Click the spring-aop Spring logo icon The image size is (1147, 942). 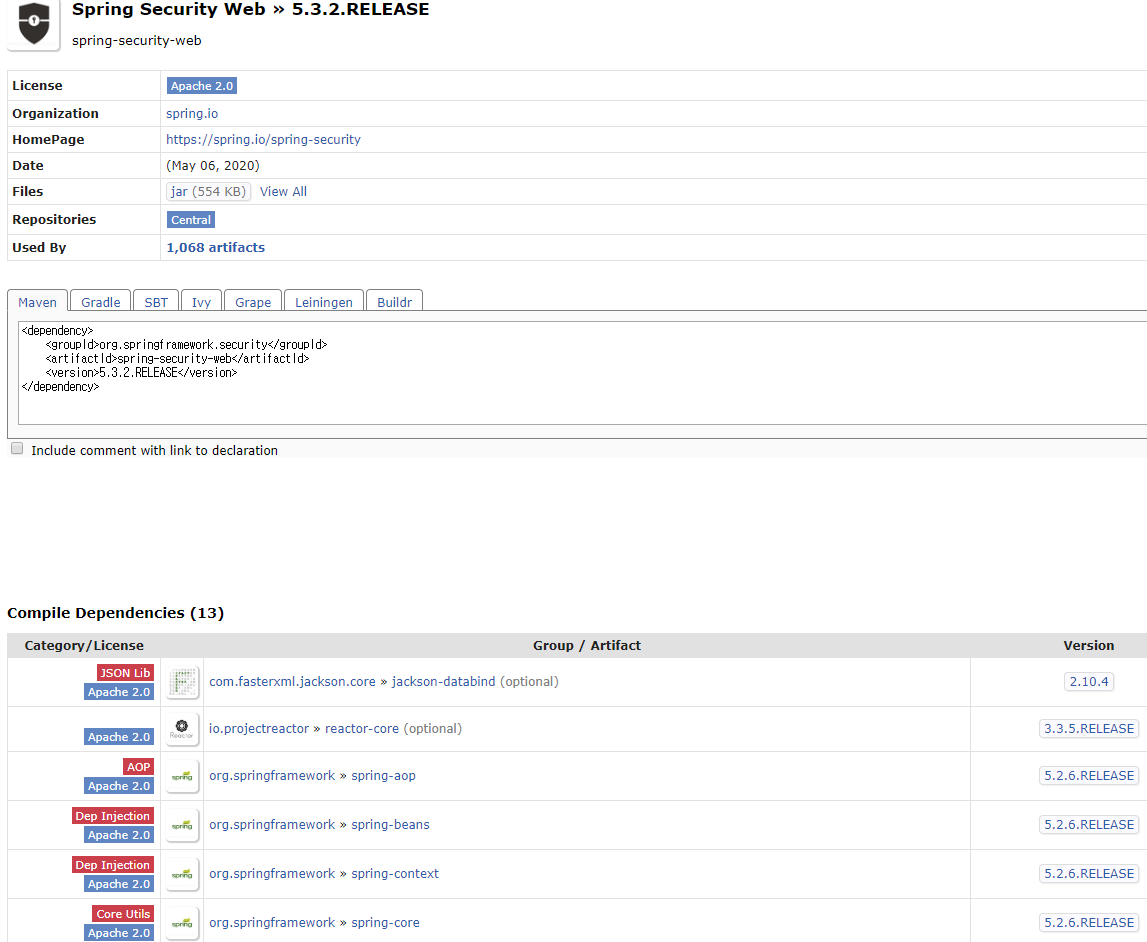coord(182,776)
